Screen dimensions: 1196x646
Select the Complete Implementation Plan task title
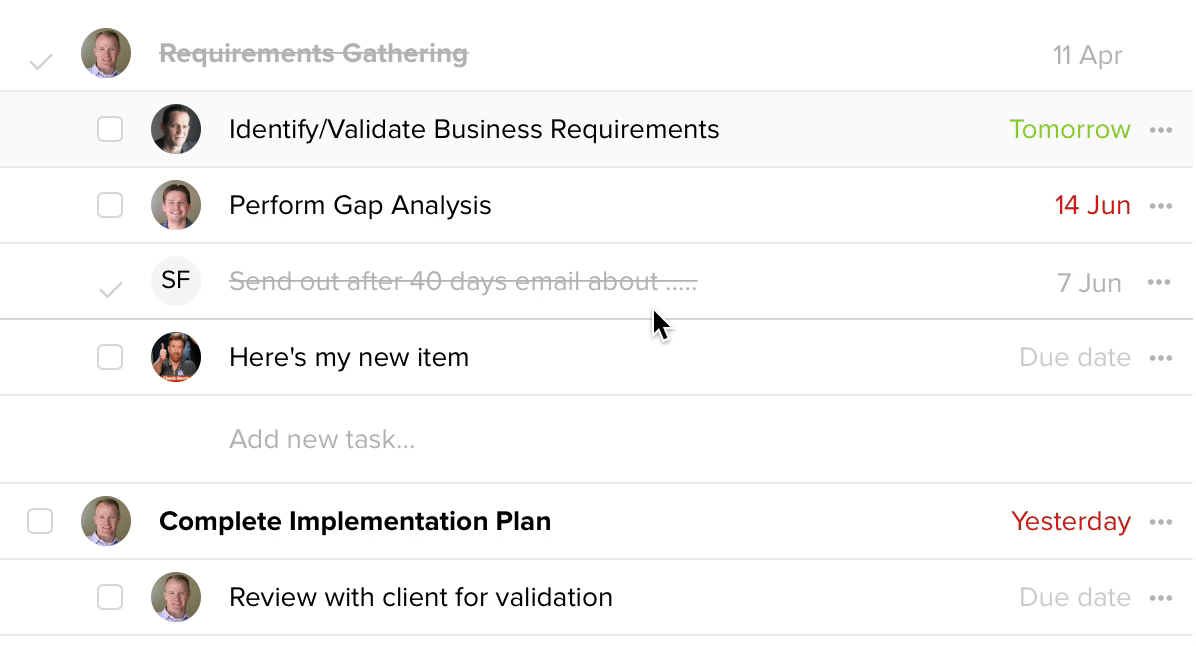(x=355, y=521)
